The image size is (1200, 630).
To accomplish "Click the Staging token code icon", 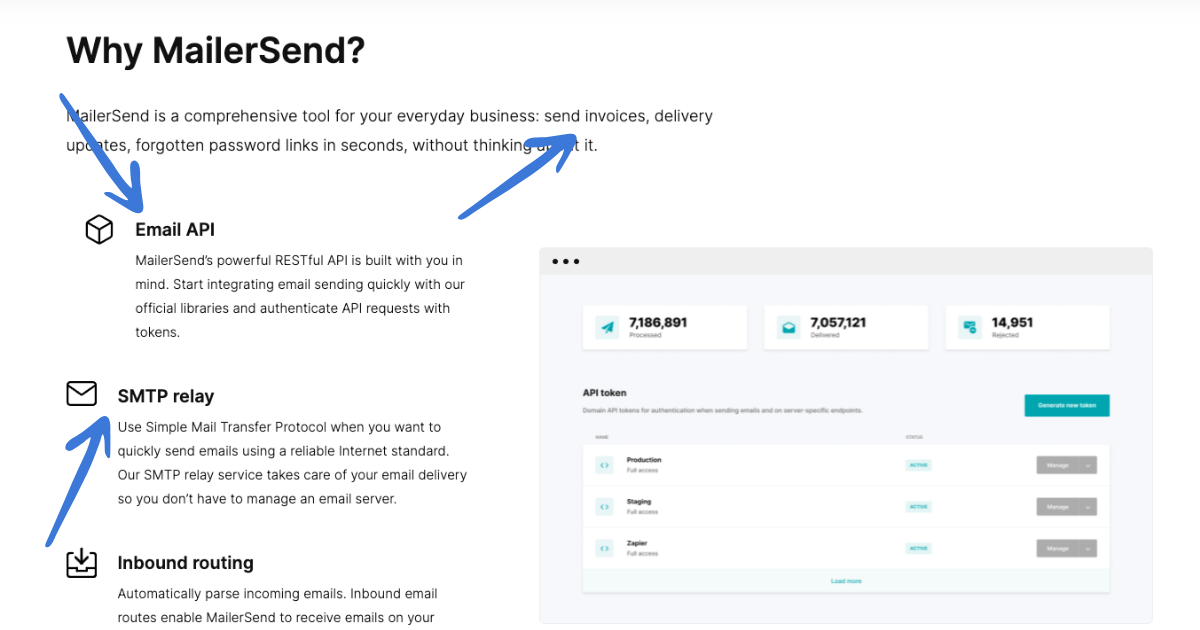I will 604,507.
